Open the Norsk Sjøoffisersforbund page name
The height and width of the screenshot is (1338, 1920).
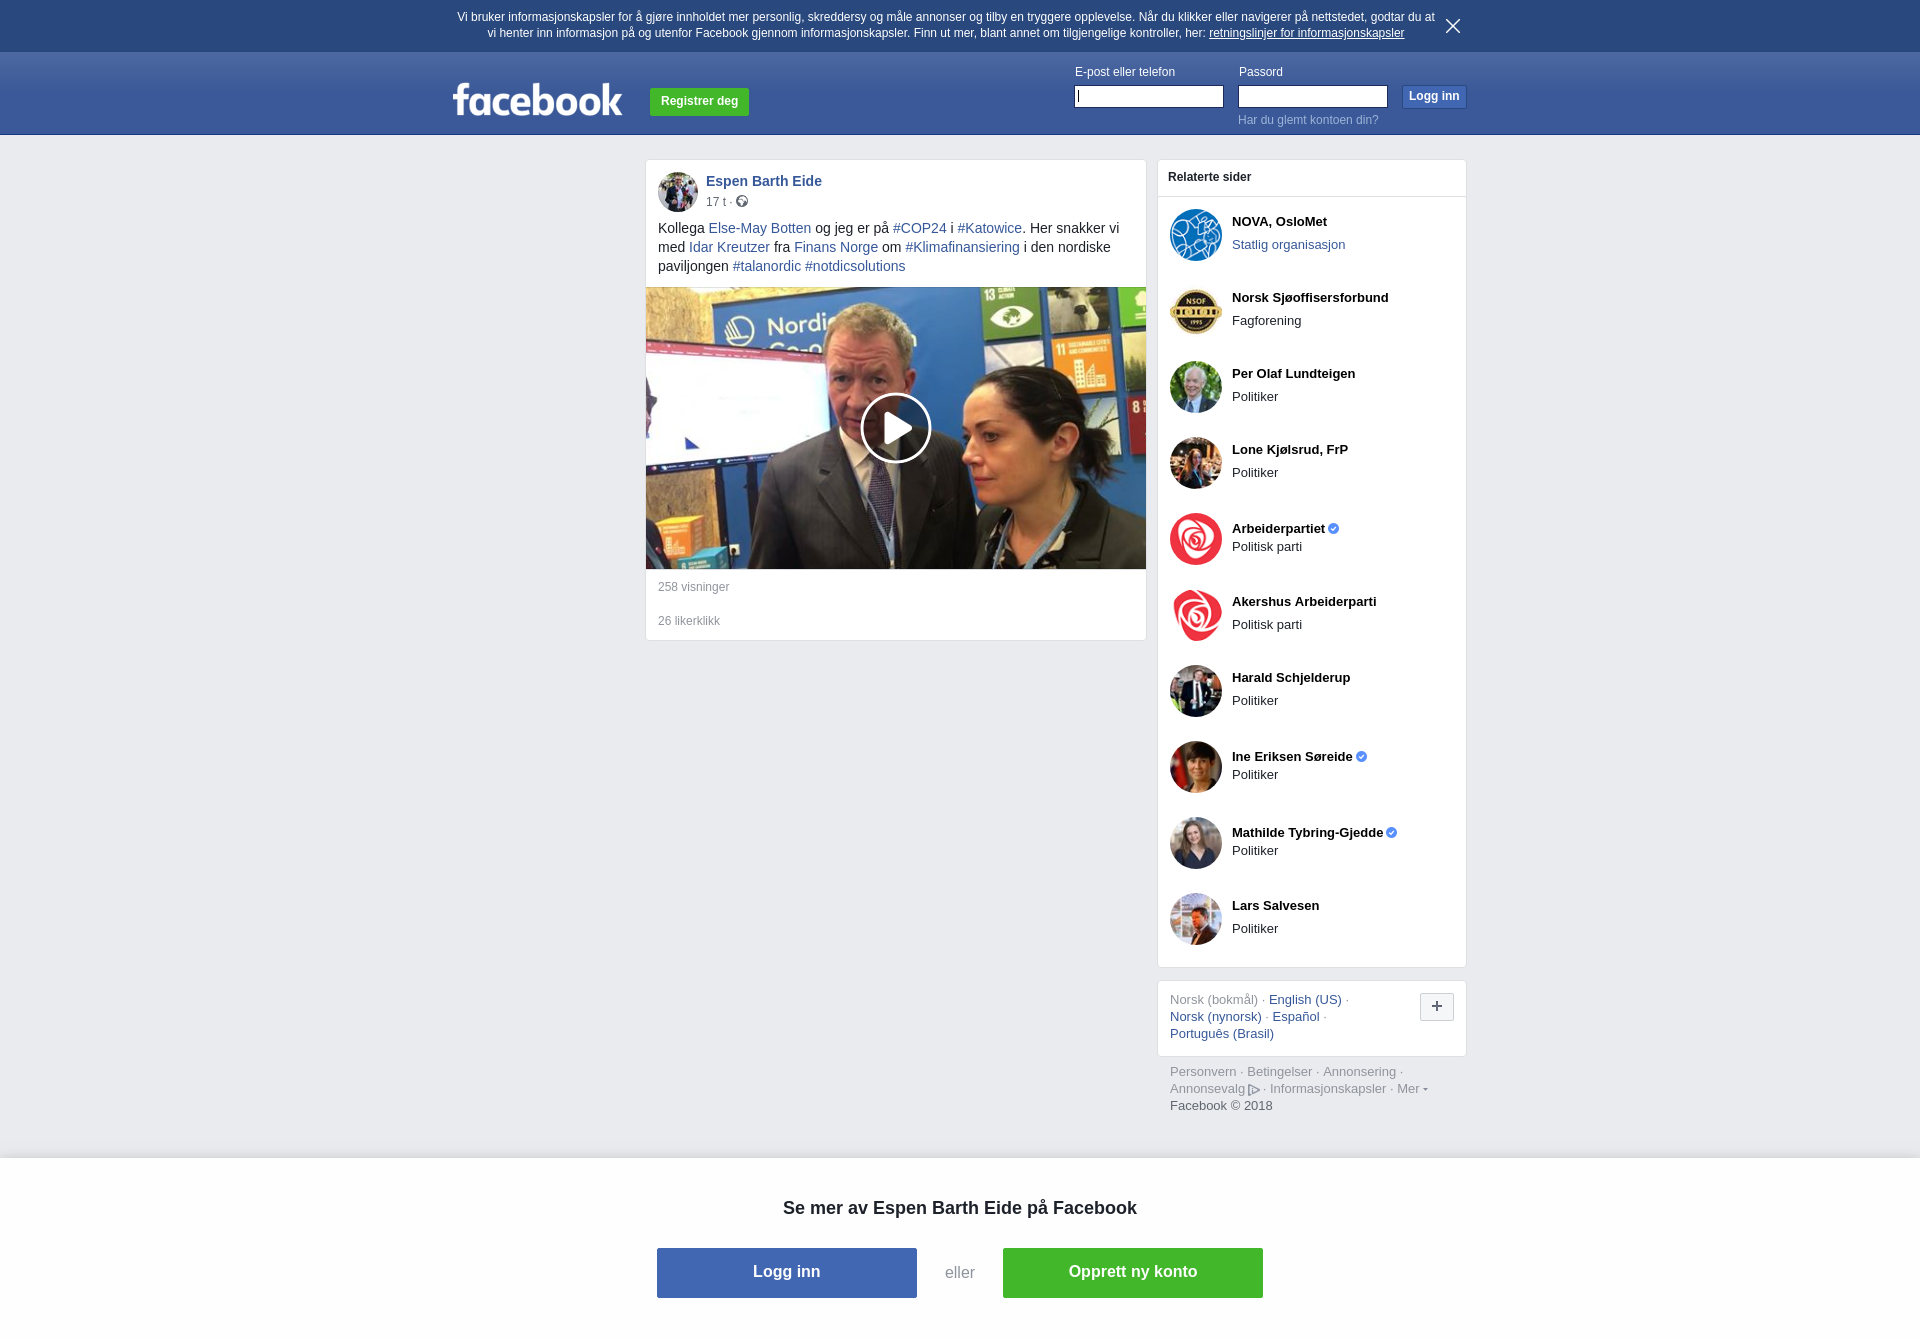point(1310,298)
